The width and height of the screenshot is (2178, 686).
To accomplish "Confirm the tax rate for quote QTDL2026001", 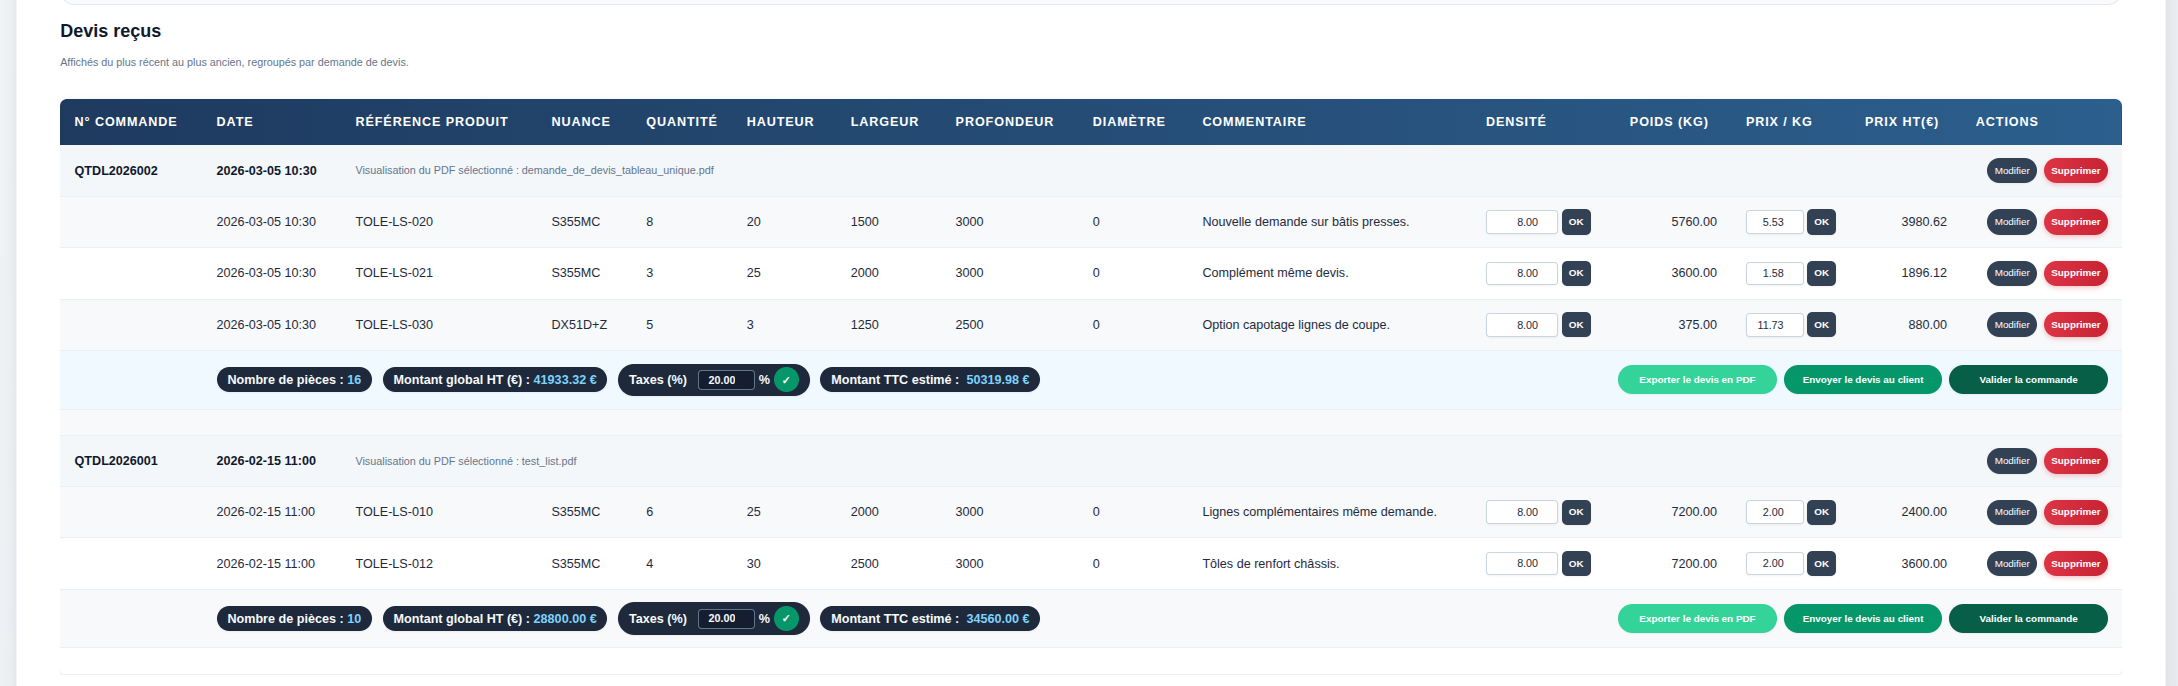I will tap(786, 619).
